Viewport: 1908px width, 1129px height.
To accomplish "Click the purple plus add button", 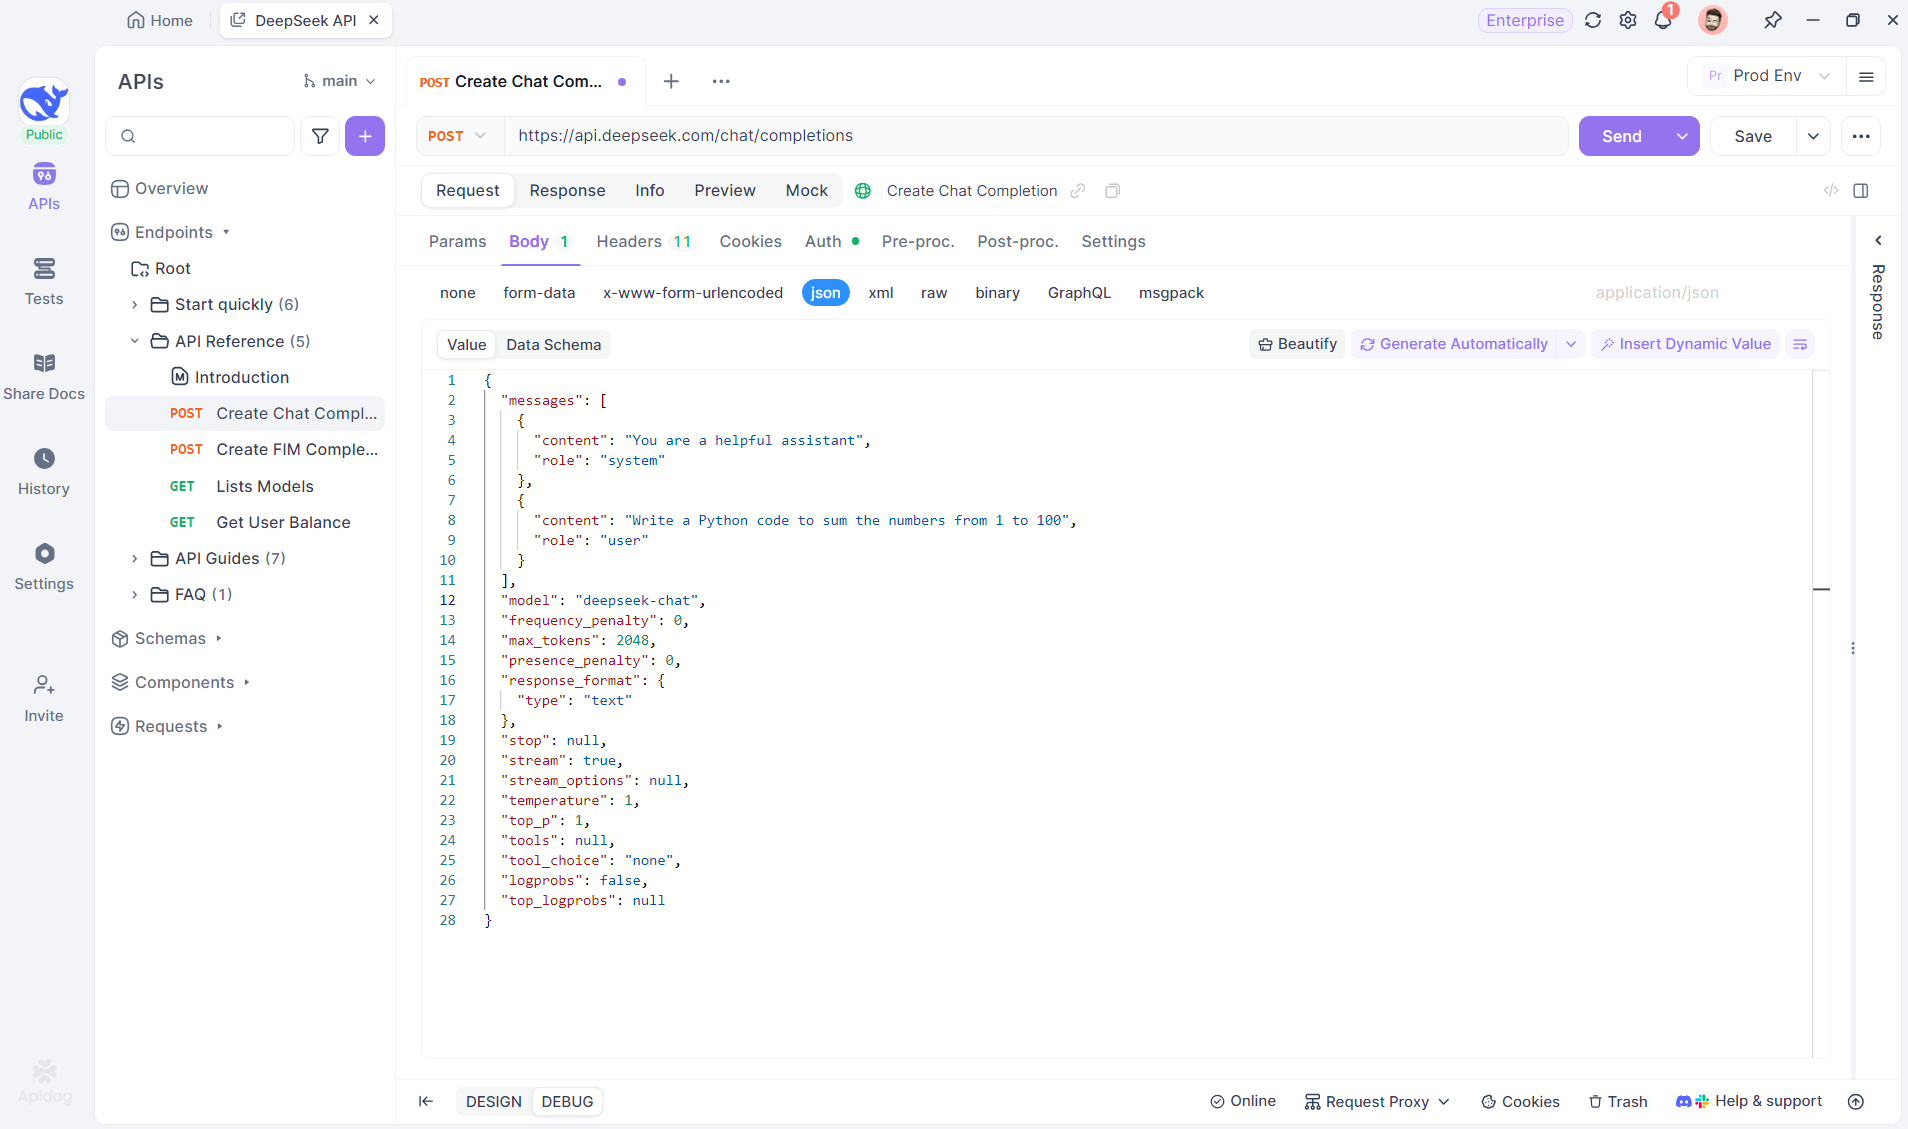I will coord(365,136).
